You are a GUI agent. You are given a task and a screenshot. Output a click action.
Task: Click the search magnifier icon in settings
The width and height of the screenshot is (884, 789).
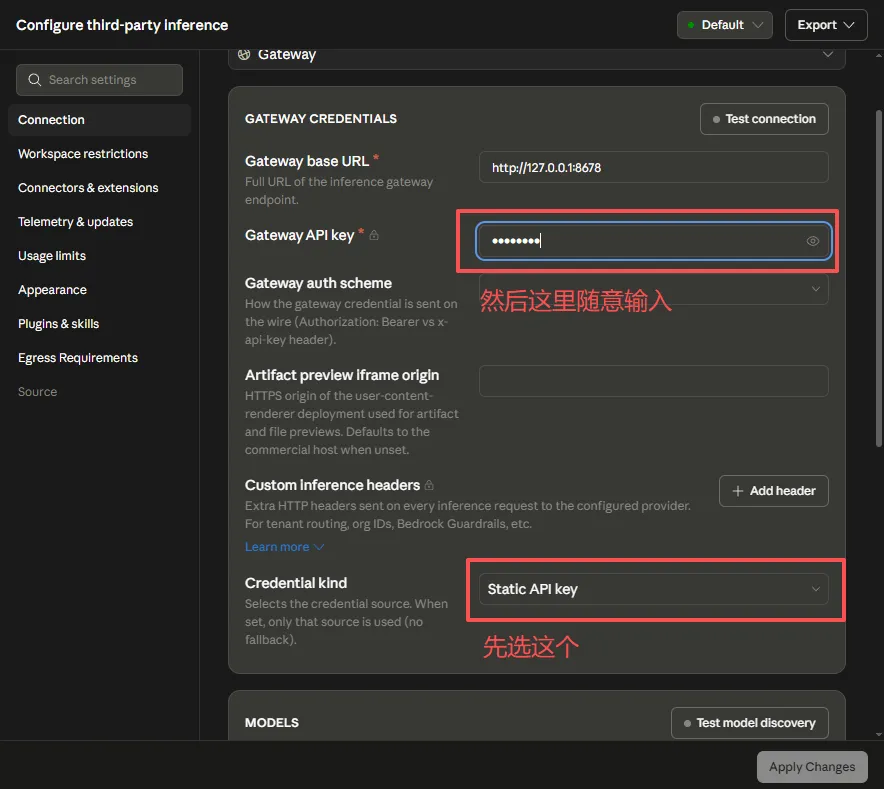tap(35, 80)
